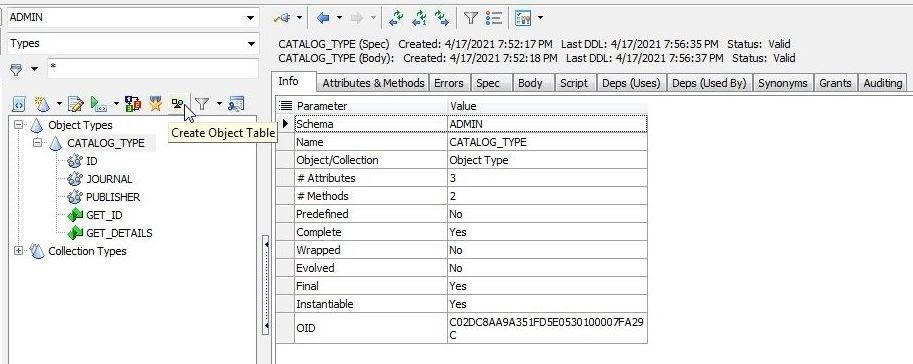The width and height of the screenshot is (913, 364).
Task: Click the object filter field containing asterisk
Action: pyautogui.click(x=152, y=68)
